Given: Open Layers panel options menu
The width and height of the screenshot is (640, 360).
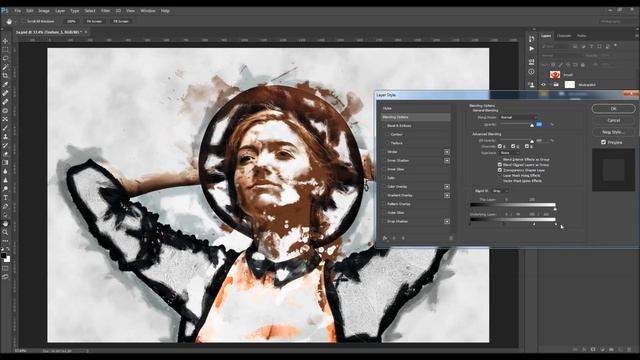Looking at the screenshot, I should [637, 36].
